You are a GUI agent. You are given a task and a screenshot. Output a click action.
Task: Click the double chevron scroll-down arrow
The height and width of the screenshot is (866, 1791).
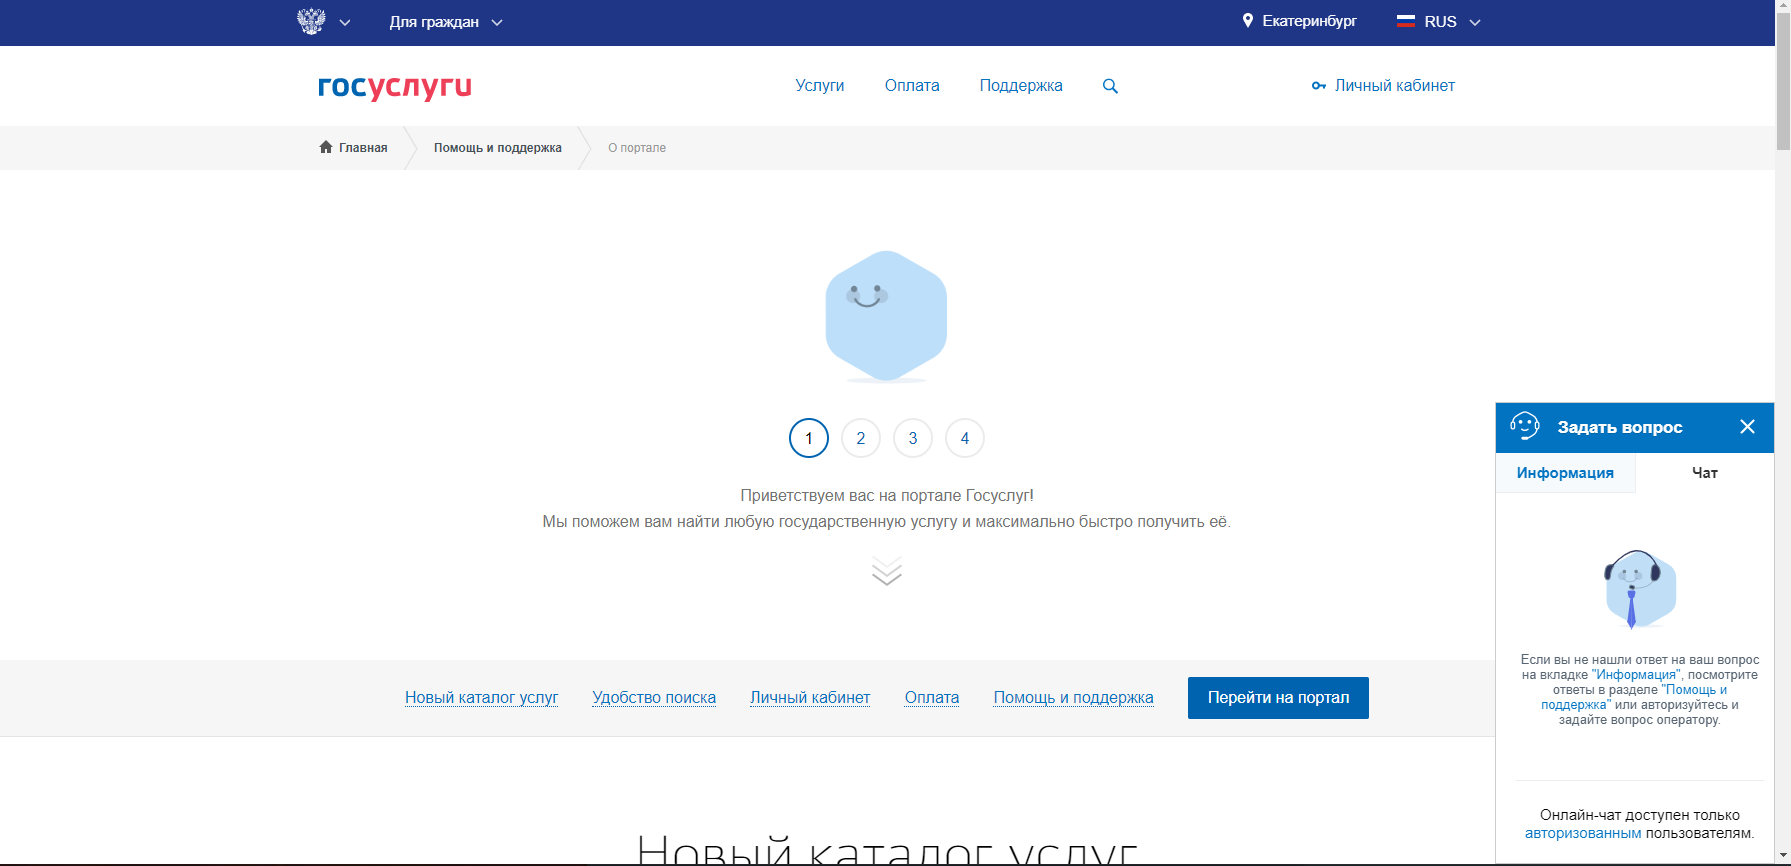pyautogui.click(x=886, y=571)
